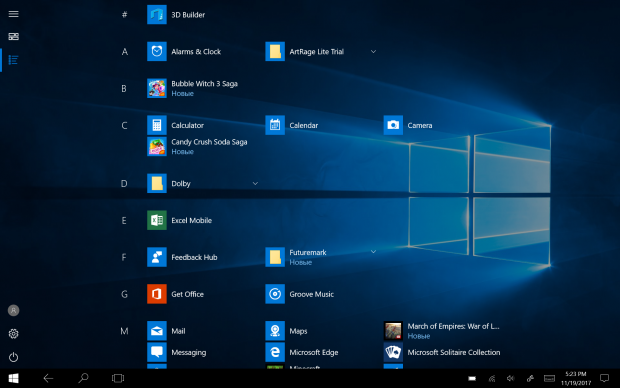Select the letter E group header
The height and width of the screenshot is (388, 620).
point(124,220)
